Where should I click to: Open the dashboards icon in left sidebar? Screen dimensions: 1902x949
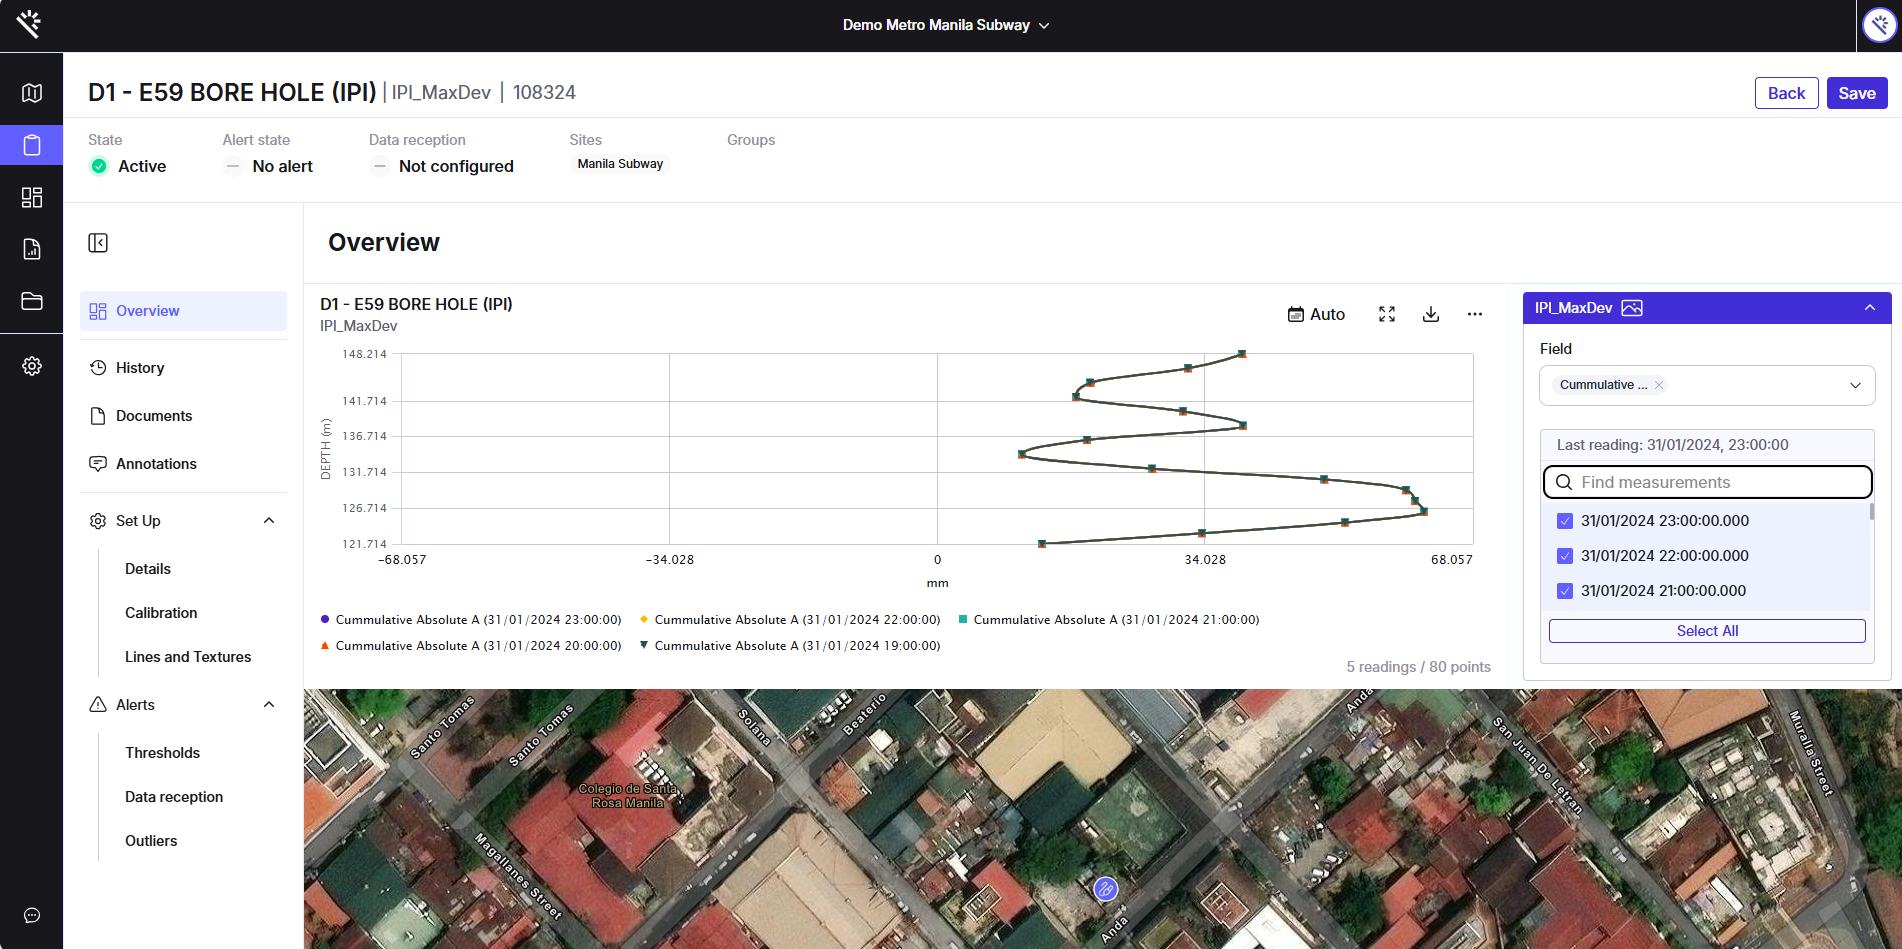tap(32, 197)
